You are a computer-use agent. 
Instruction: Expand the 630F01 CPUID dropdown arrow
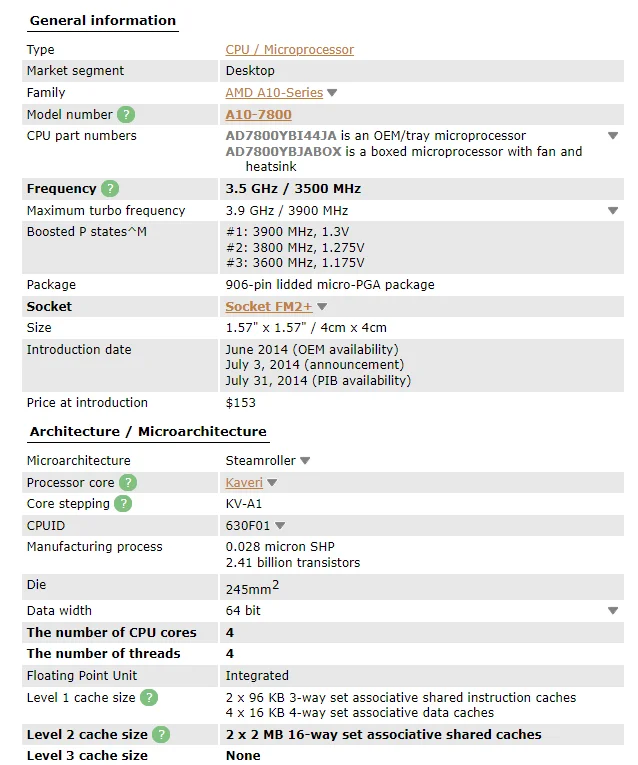[x=281, y=526]
